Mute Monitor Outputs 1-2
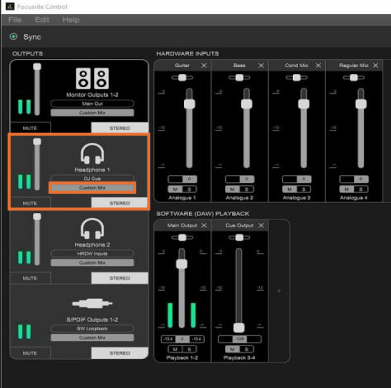Viewport: 391px width, 388px height. point(30,128)
